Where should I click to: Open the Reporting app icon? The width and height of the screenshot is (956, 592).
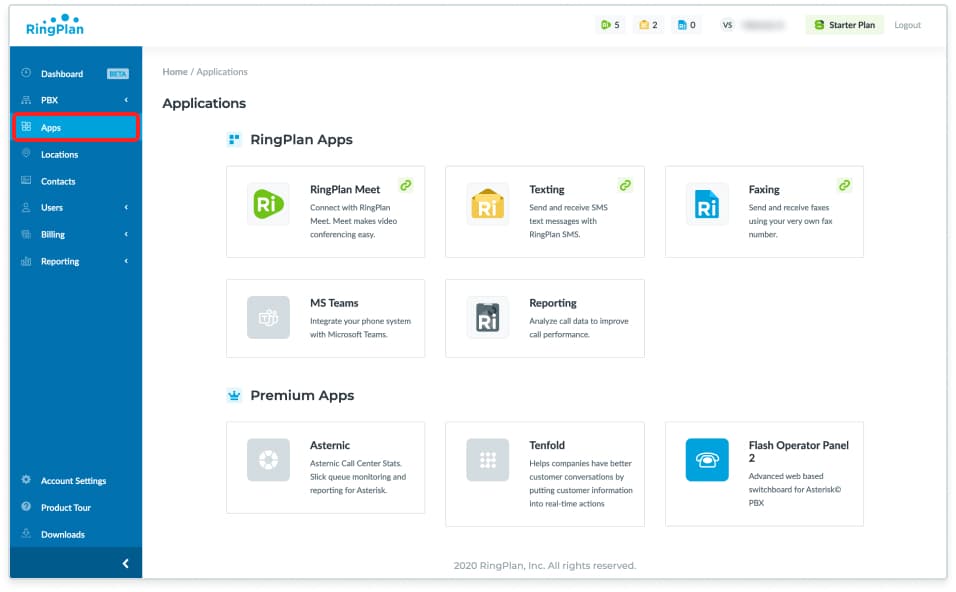487,318
